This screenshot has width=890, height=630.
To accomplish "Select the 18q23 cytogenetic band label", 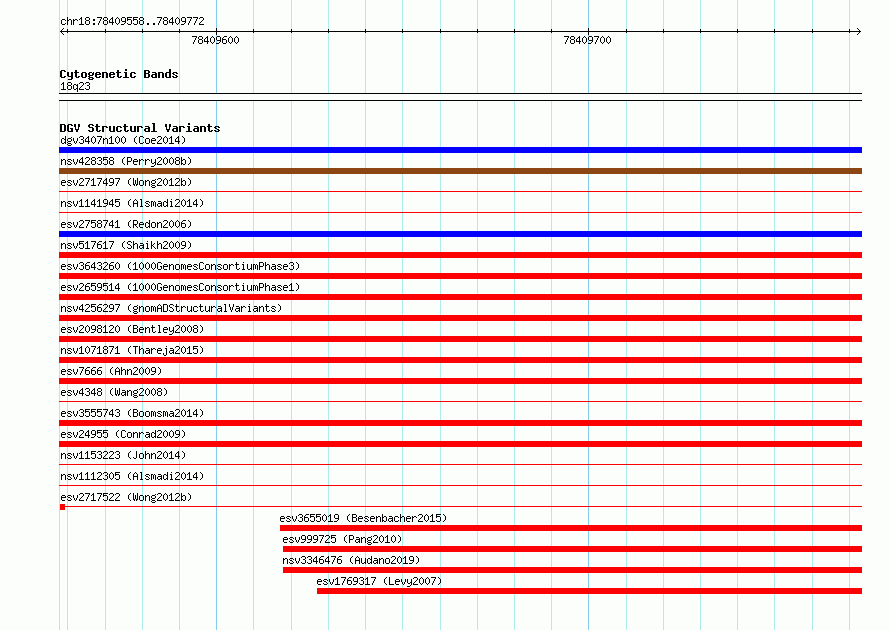I will (75, 86).
